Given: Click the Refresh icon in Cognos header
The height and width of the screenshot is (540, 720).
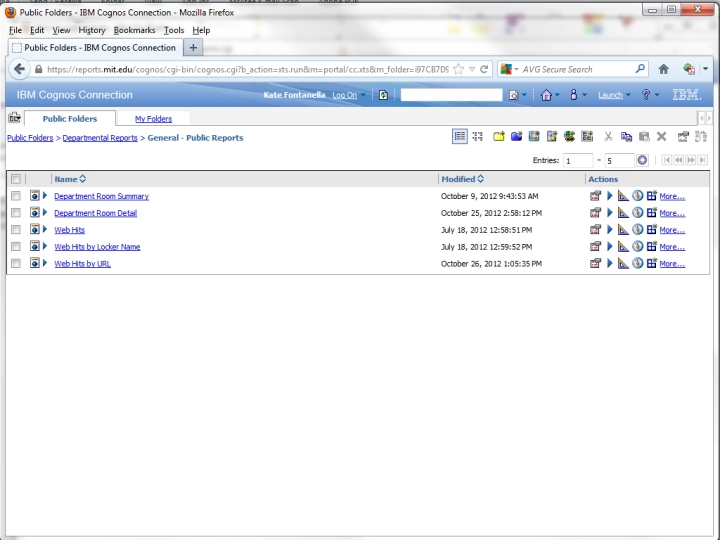Looking at the screenshot, I should click(383, 95).
